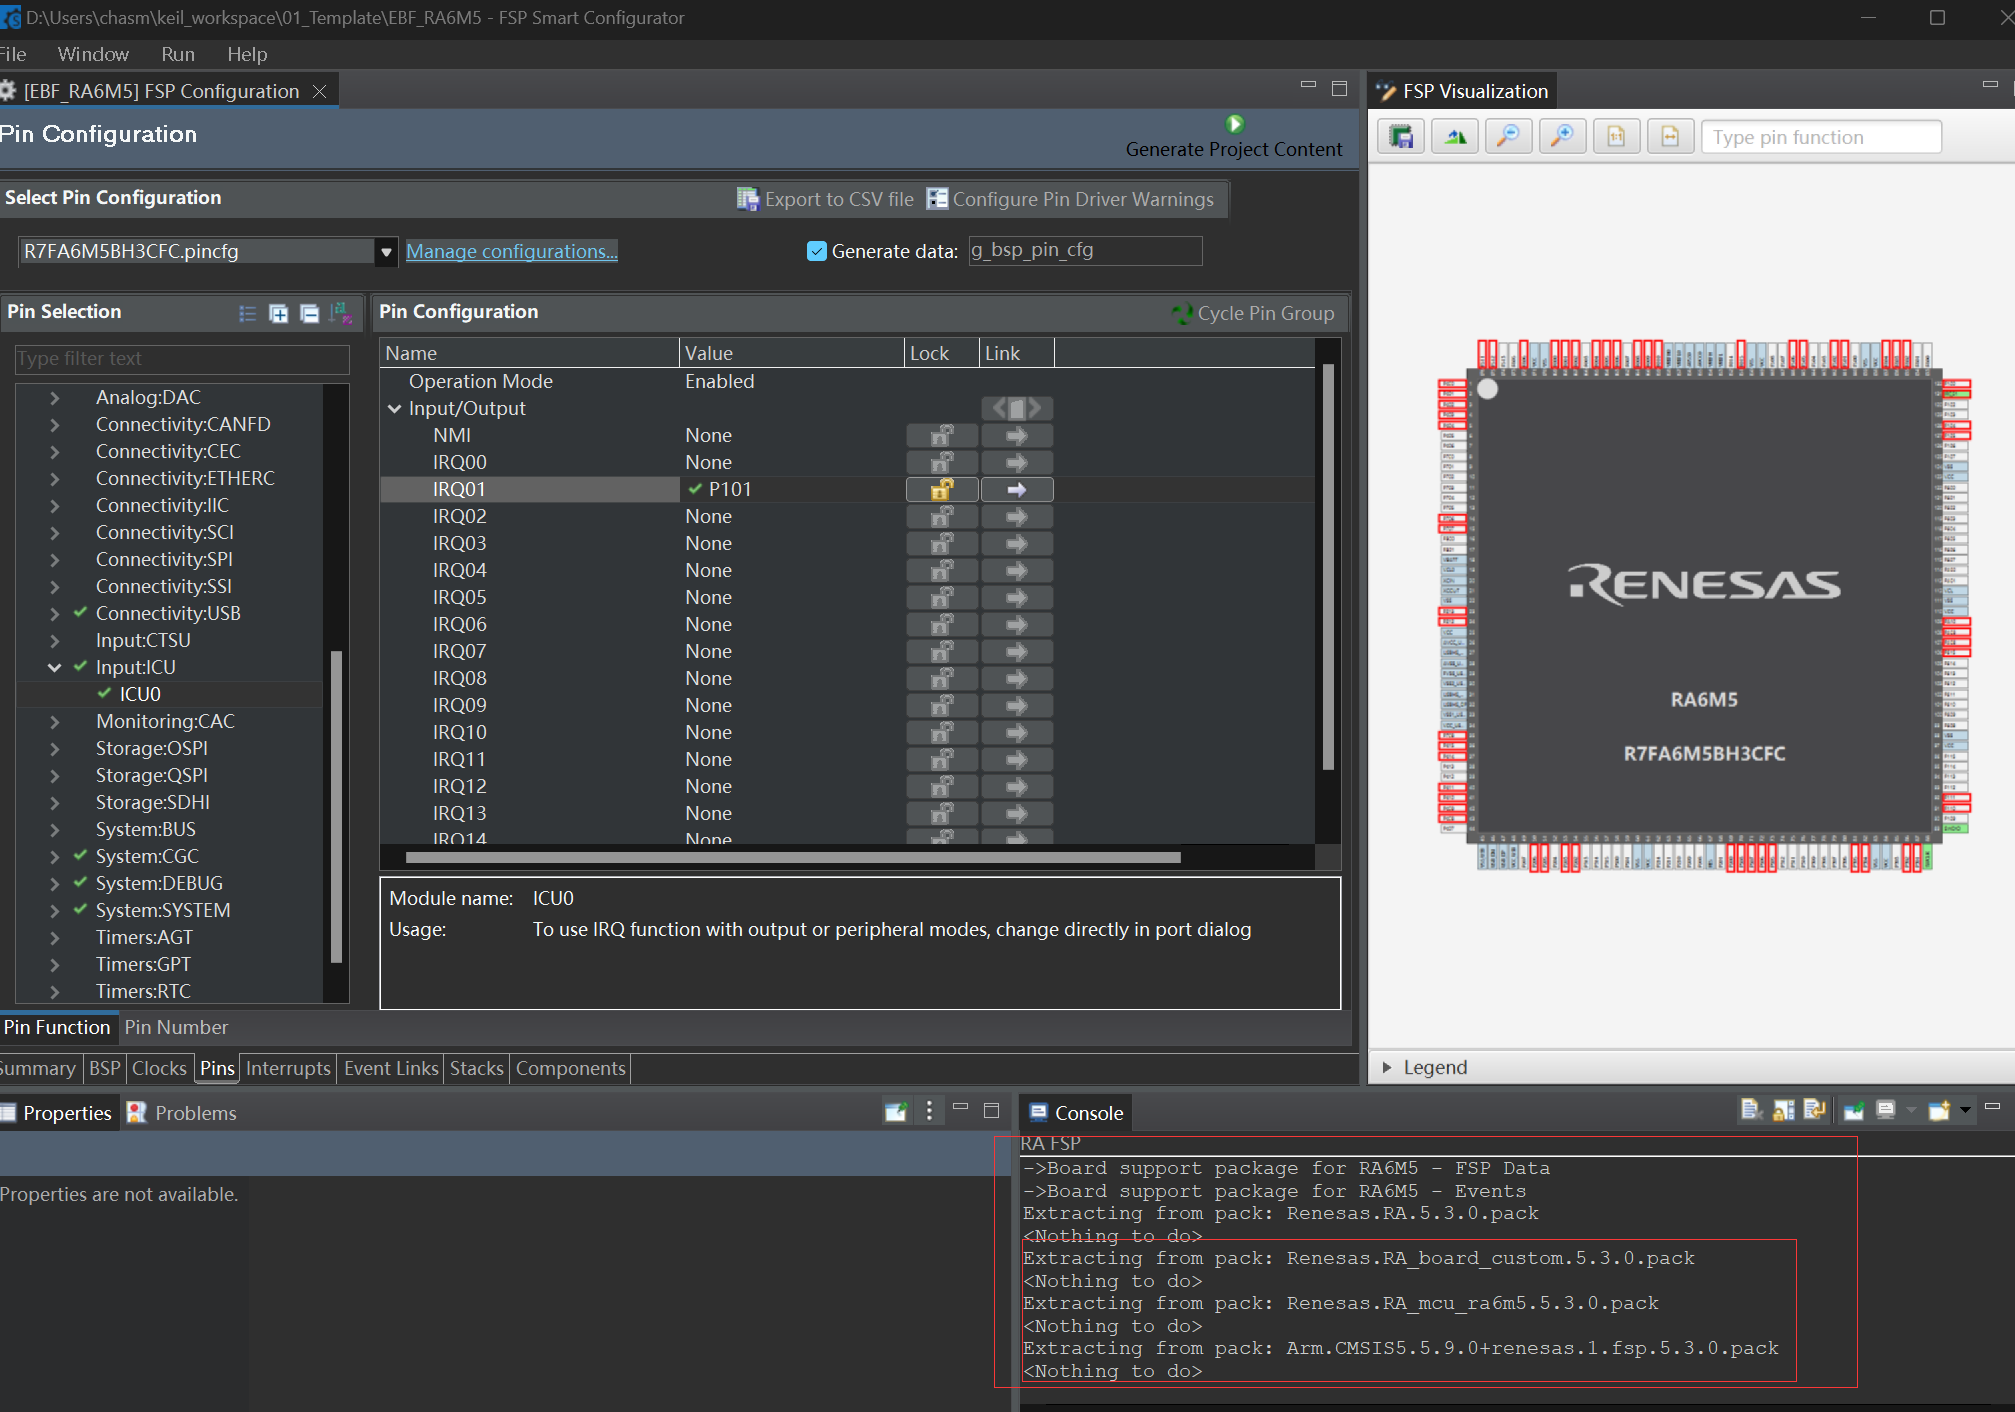Zoom in the FSP Visualization chip view
This screenshot has width=2015, height=1412.
pyautogui.click(x=1562, y=137)
